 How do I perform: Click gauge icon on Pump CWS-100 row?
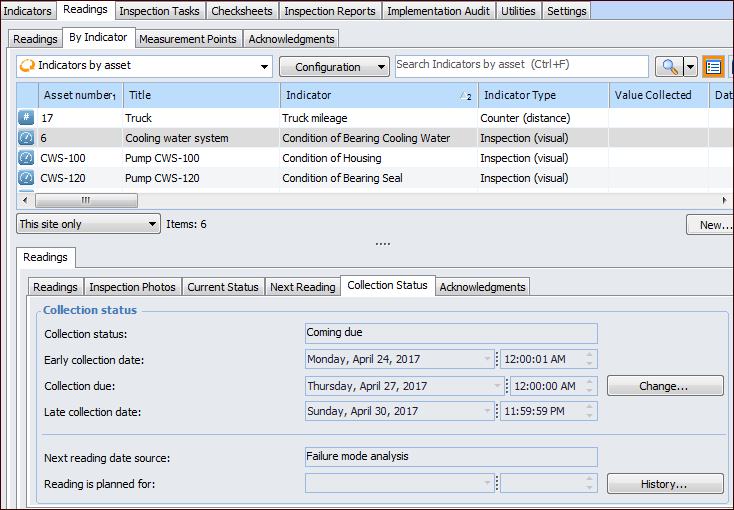click(x=26, y=158)
